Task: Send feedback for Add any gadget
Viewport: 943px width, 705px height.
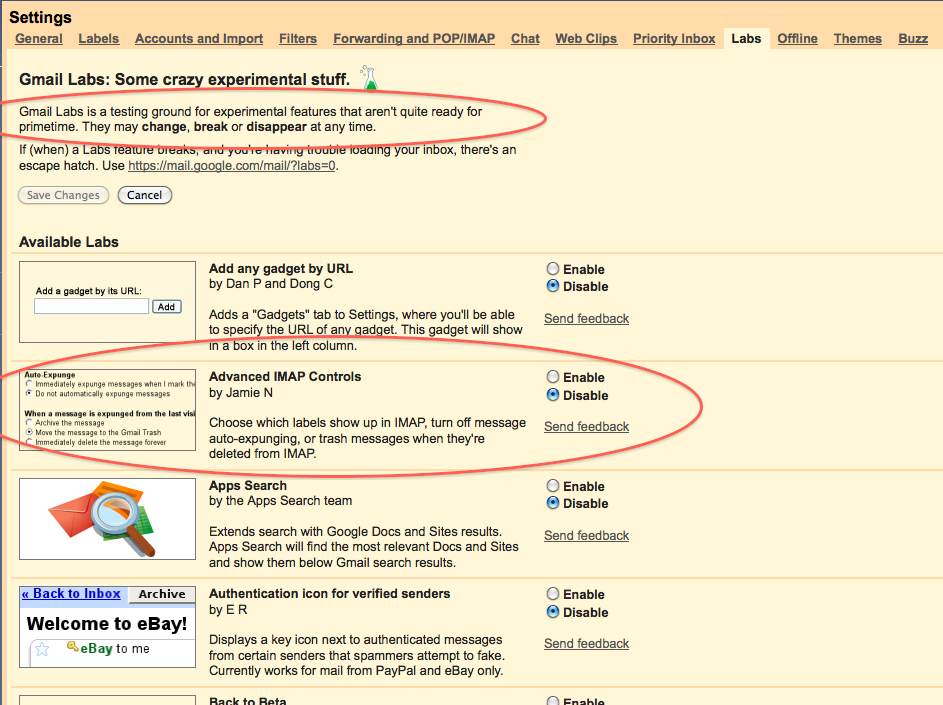Action: (586, 318)
